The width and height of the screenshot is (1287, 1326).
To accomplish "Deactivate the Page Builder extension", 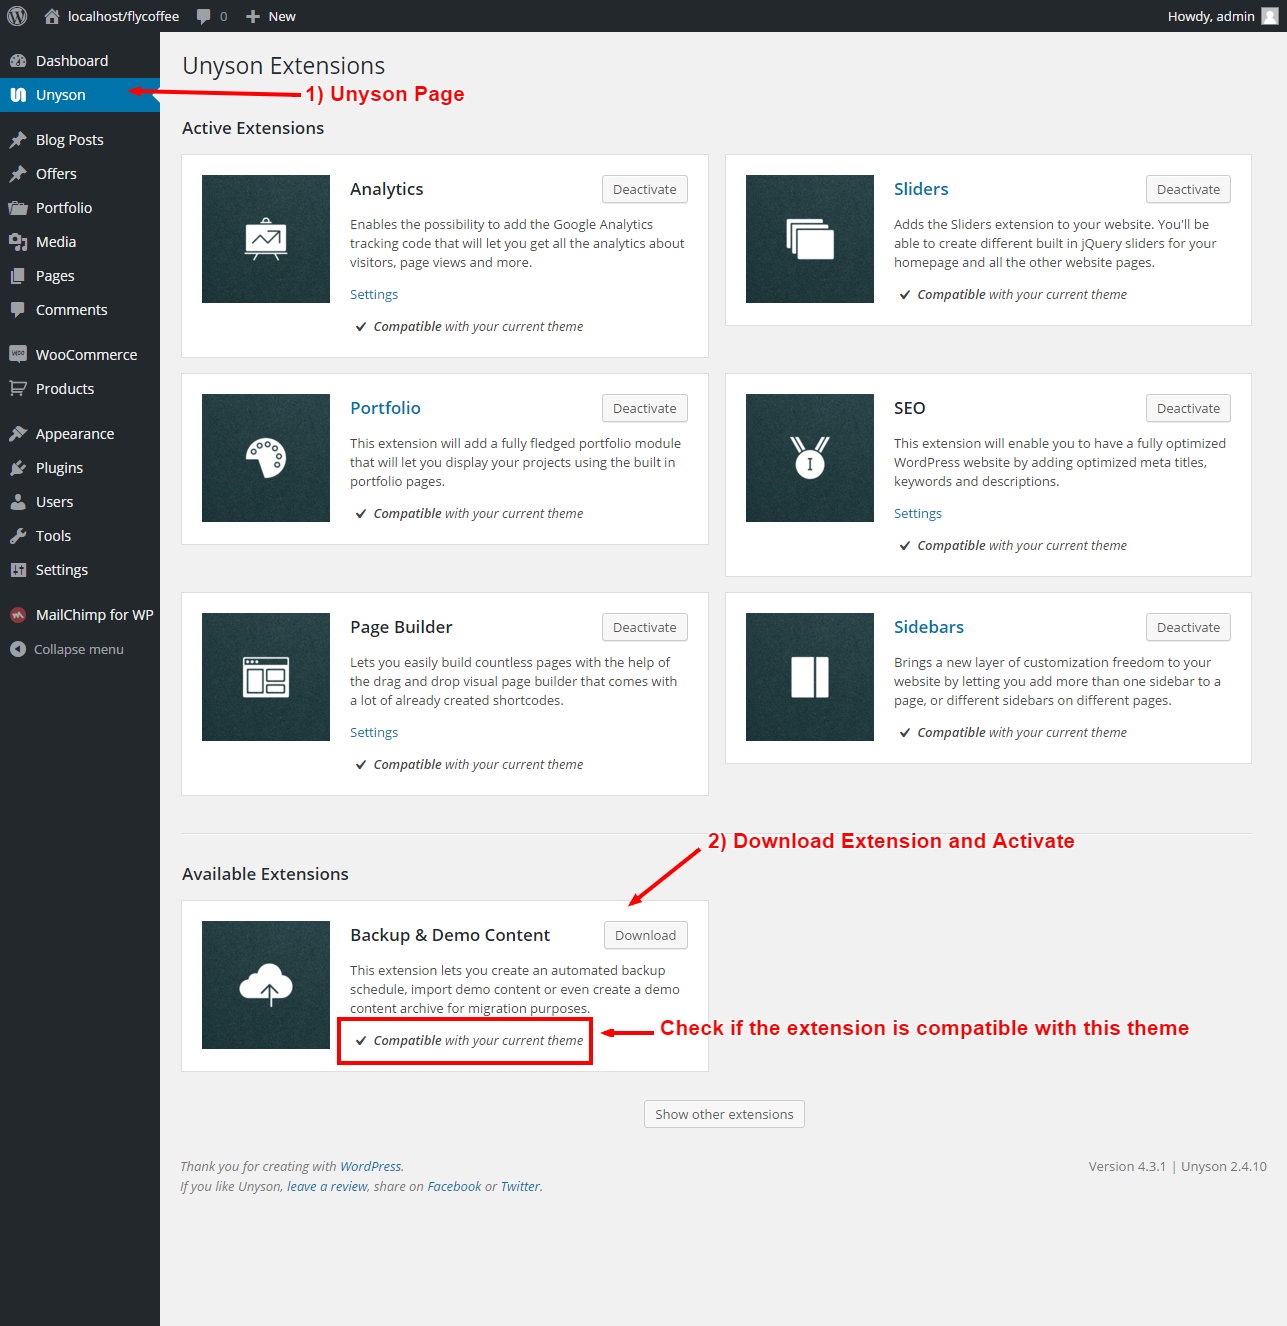I will [x=644, y=627].
